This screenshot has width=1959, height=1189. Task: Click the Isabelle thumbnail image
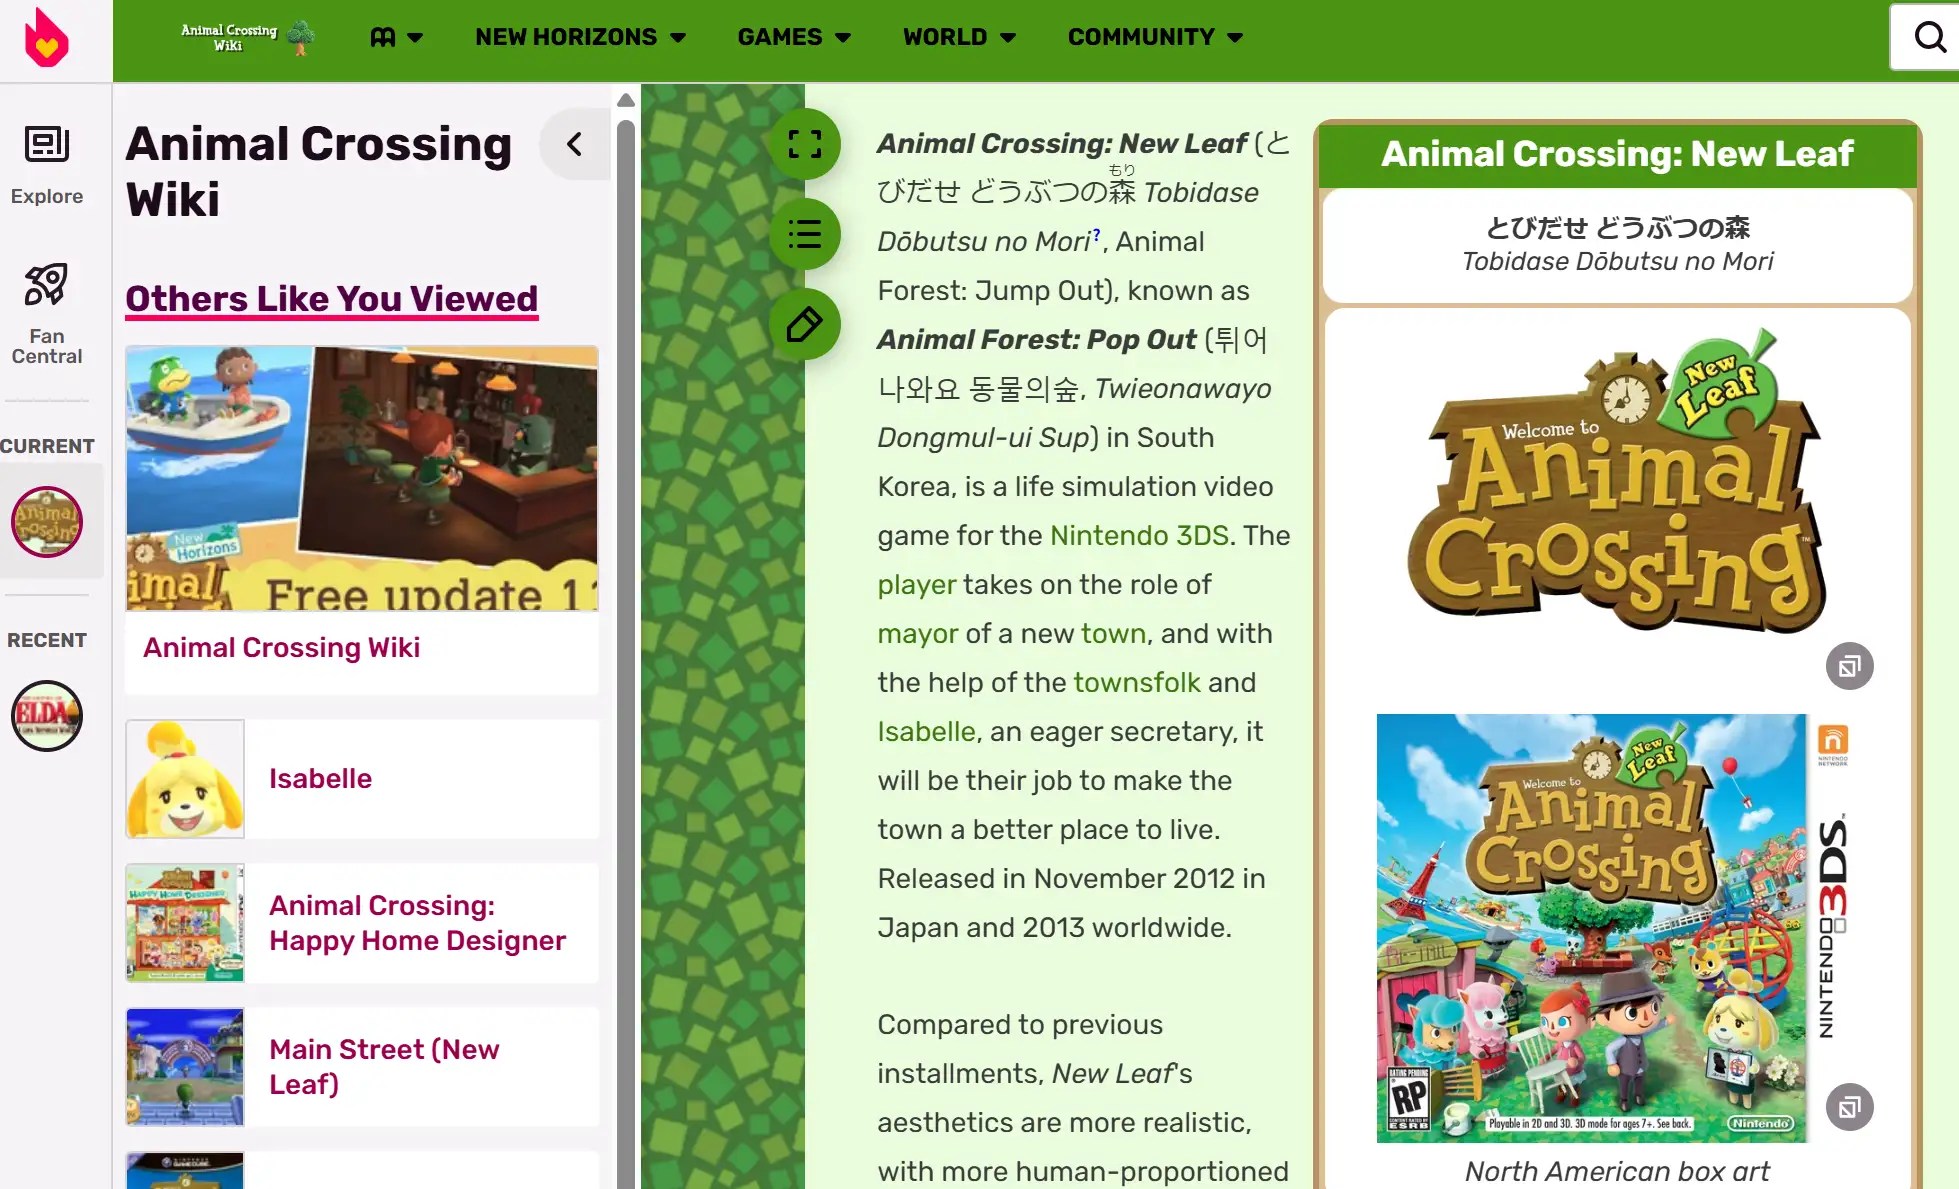tap(185, 779)
